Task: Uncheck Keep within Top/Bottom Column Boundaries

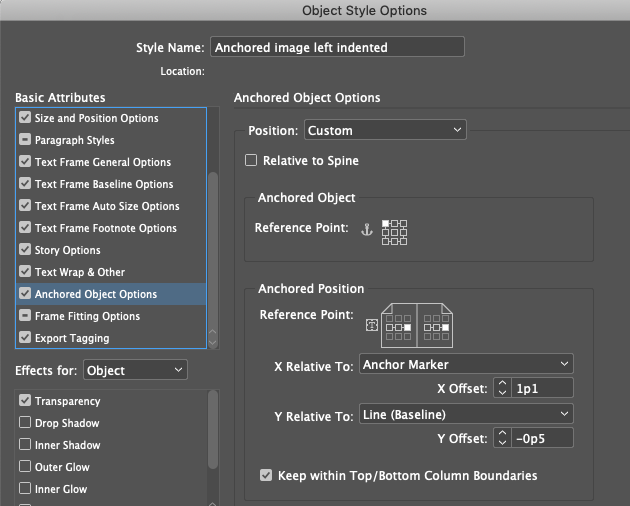Action: click(x=266, y=475)
